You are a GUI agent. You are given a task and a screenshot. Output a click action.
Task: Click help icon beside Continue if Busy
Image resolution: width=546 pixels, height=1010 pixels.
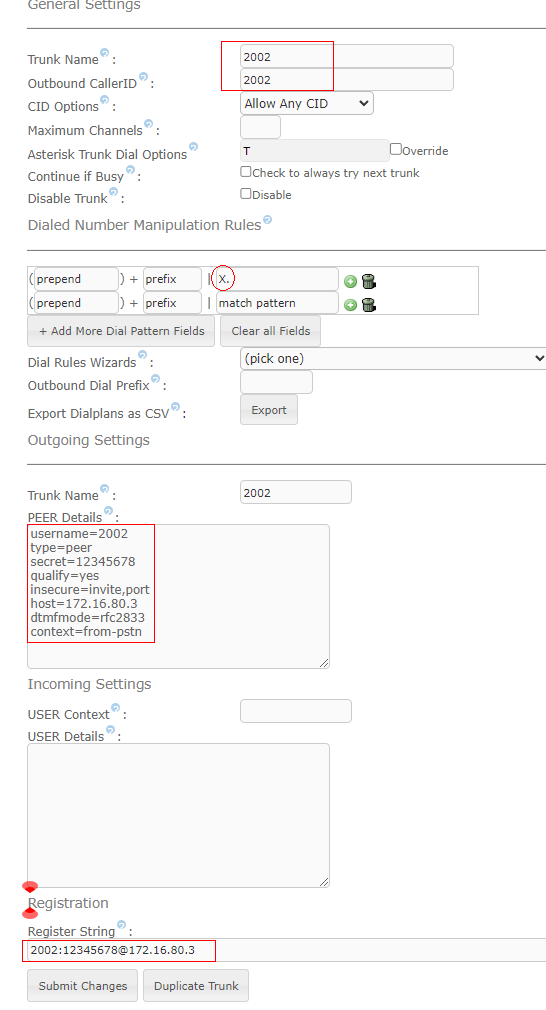130,170
